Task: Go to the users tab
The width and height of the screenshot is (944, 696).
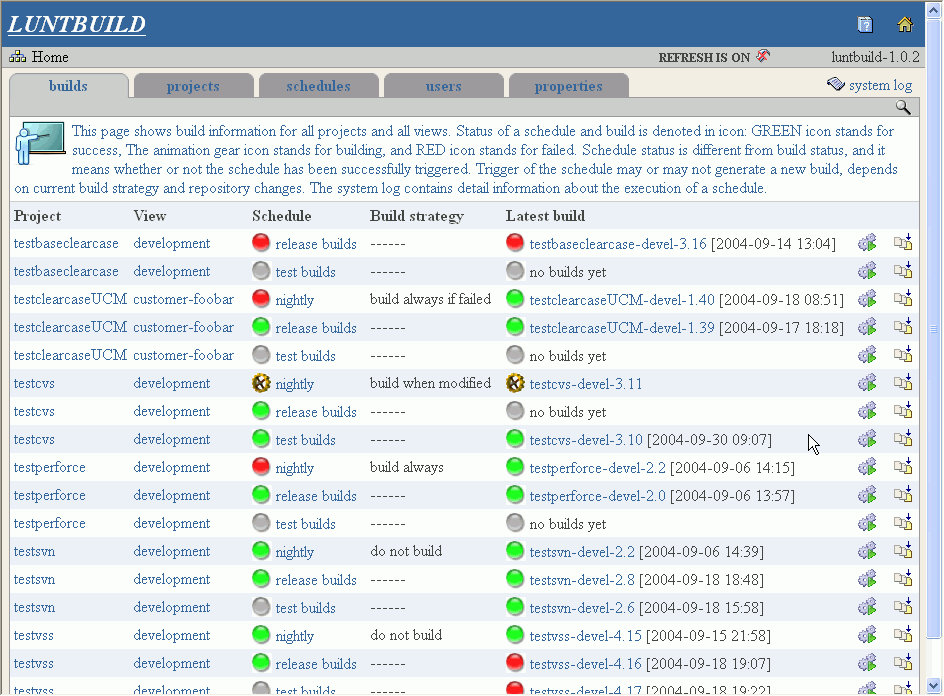Action: click(x=443, y=86)
